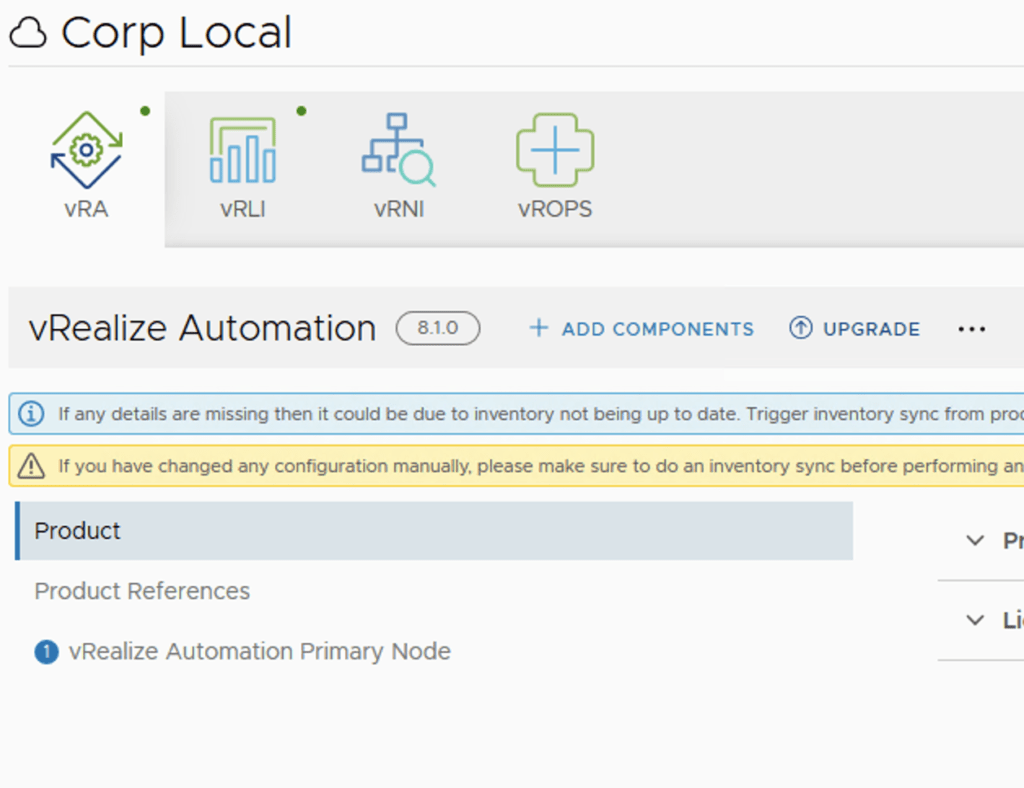Screen dimensions: 1024x788
Task: Click the Corp Local environment title
Action: tap(176, 34)
